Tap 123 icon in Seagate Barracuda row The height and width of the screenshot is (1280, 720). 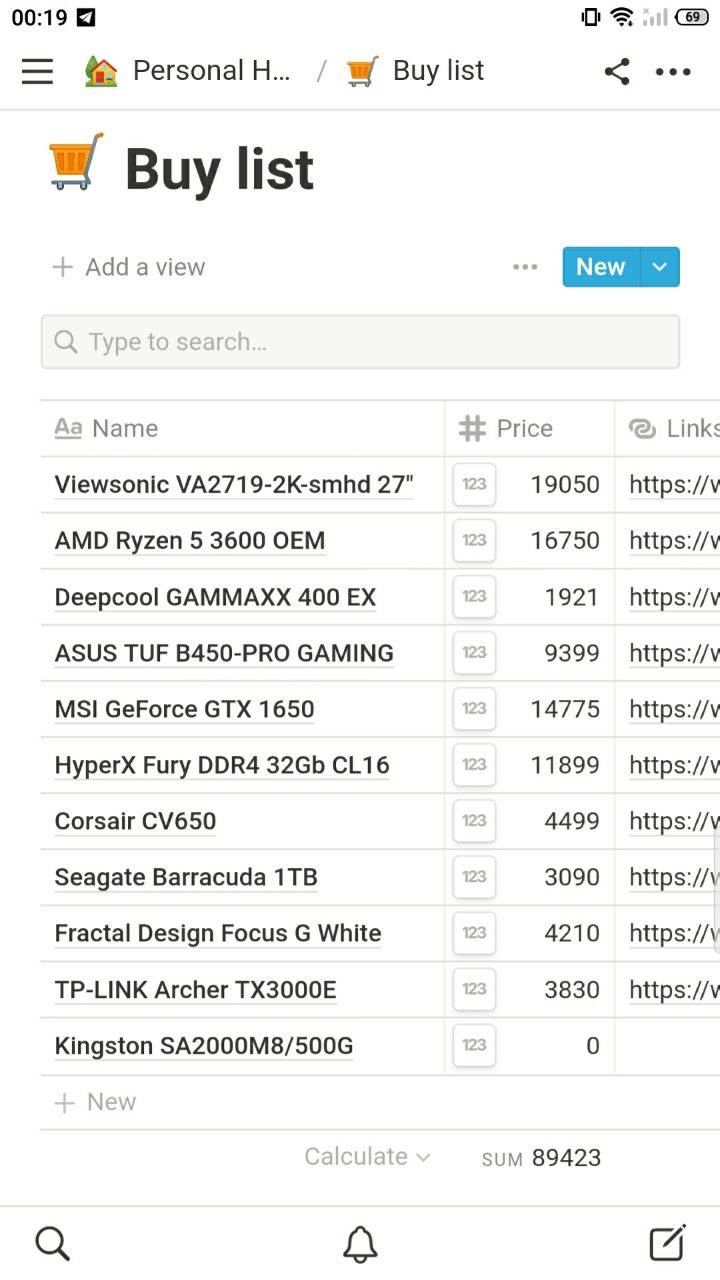click(x=474, y=877)
